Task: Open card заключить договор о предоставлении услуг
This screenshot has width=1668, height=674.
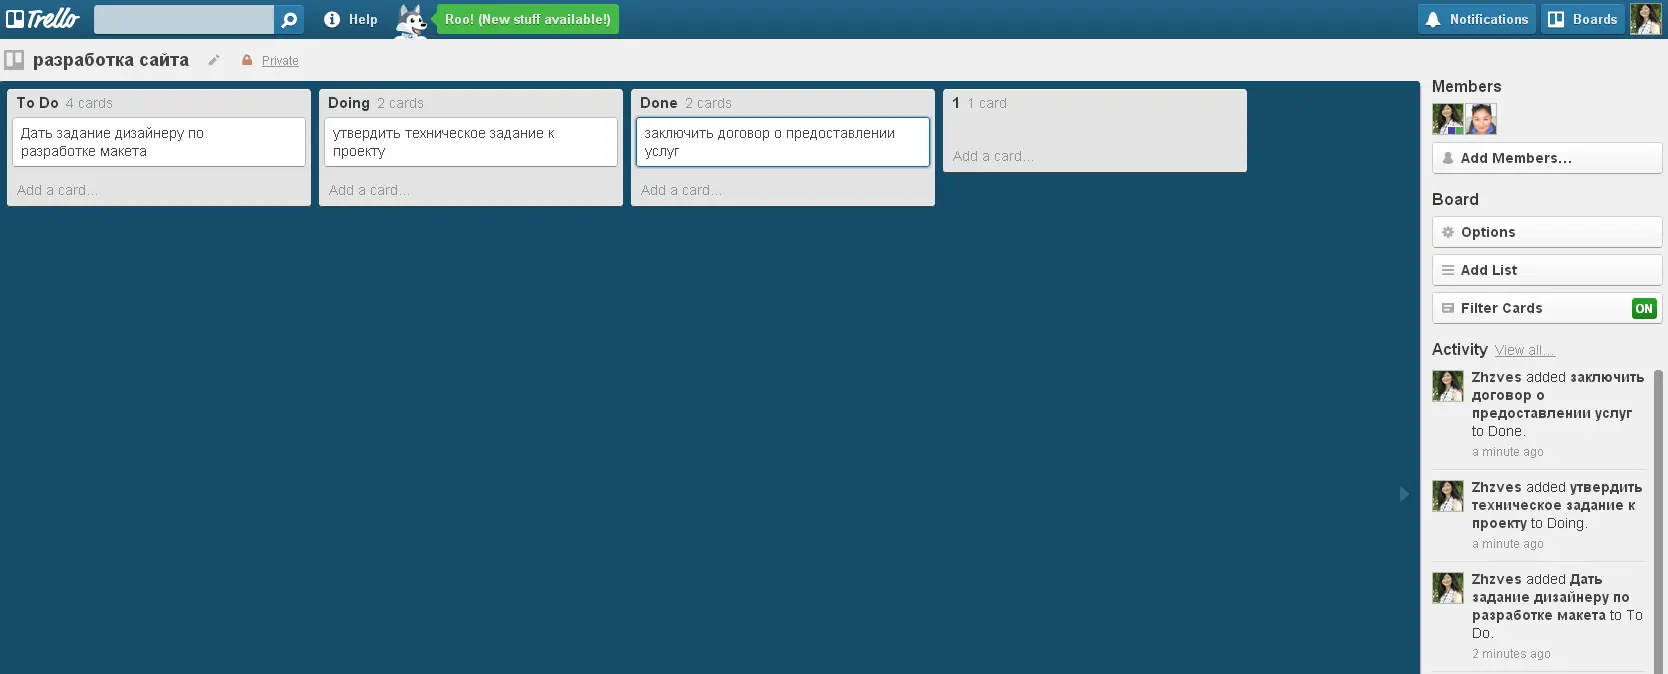Action: coord(783,142)
